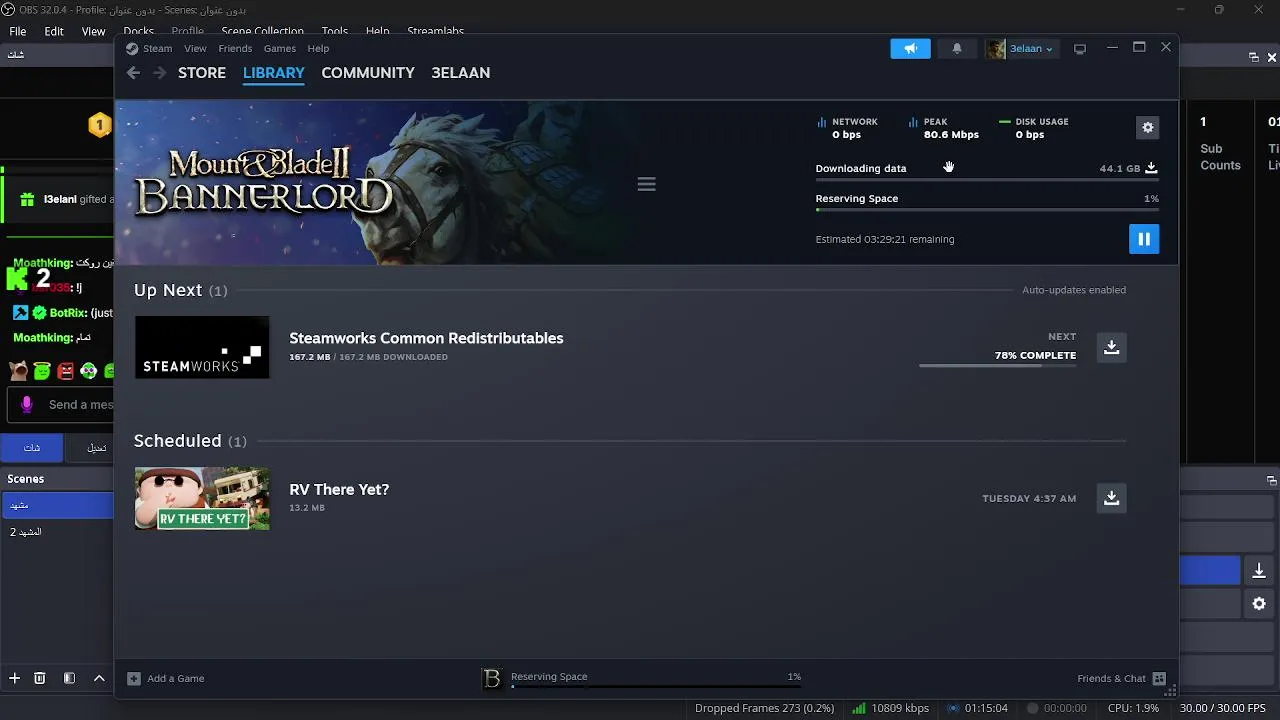Viewport: 1280px width, 720px height.
Task: Click the Auto-updates enabled label
Action: pyautogui.click(x=1074, y=290)
